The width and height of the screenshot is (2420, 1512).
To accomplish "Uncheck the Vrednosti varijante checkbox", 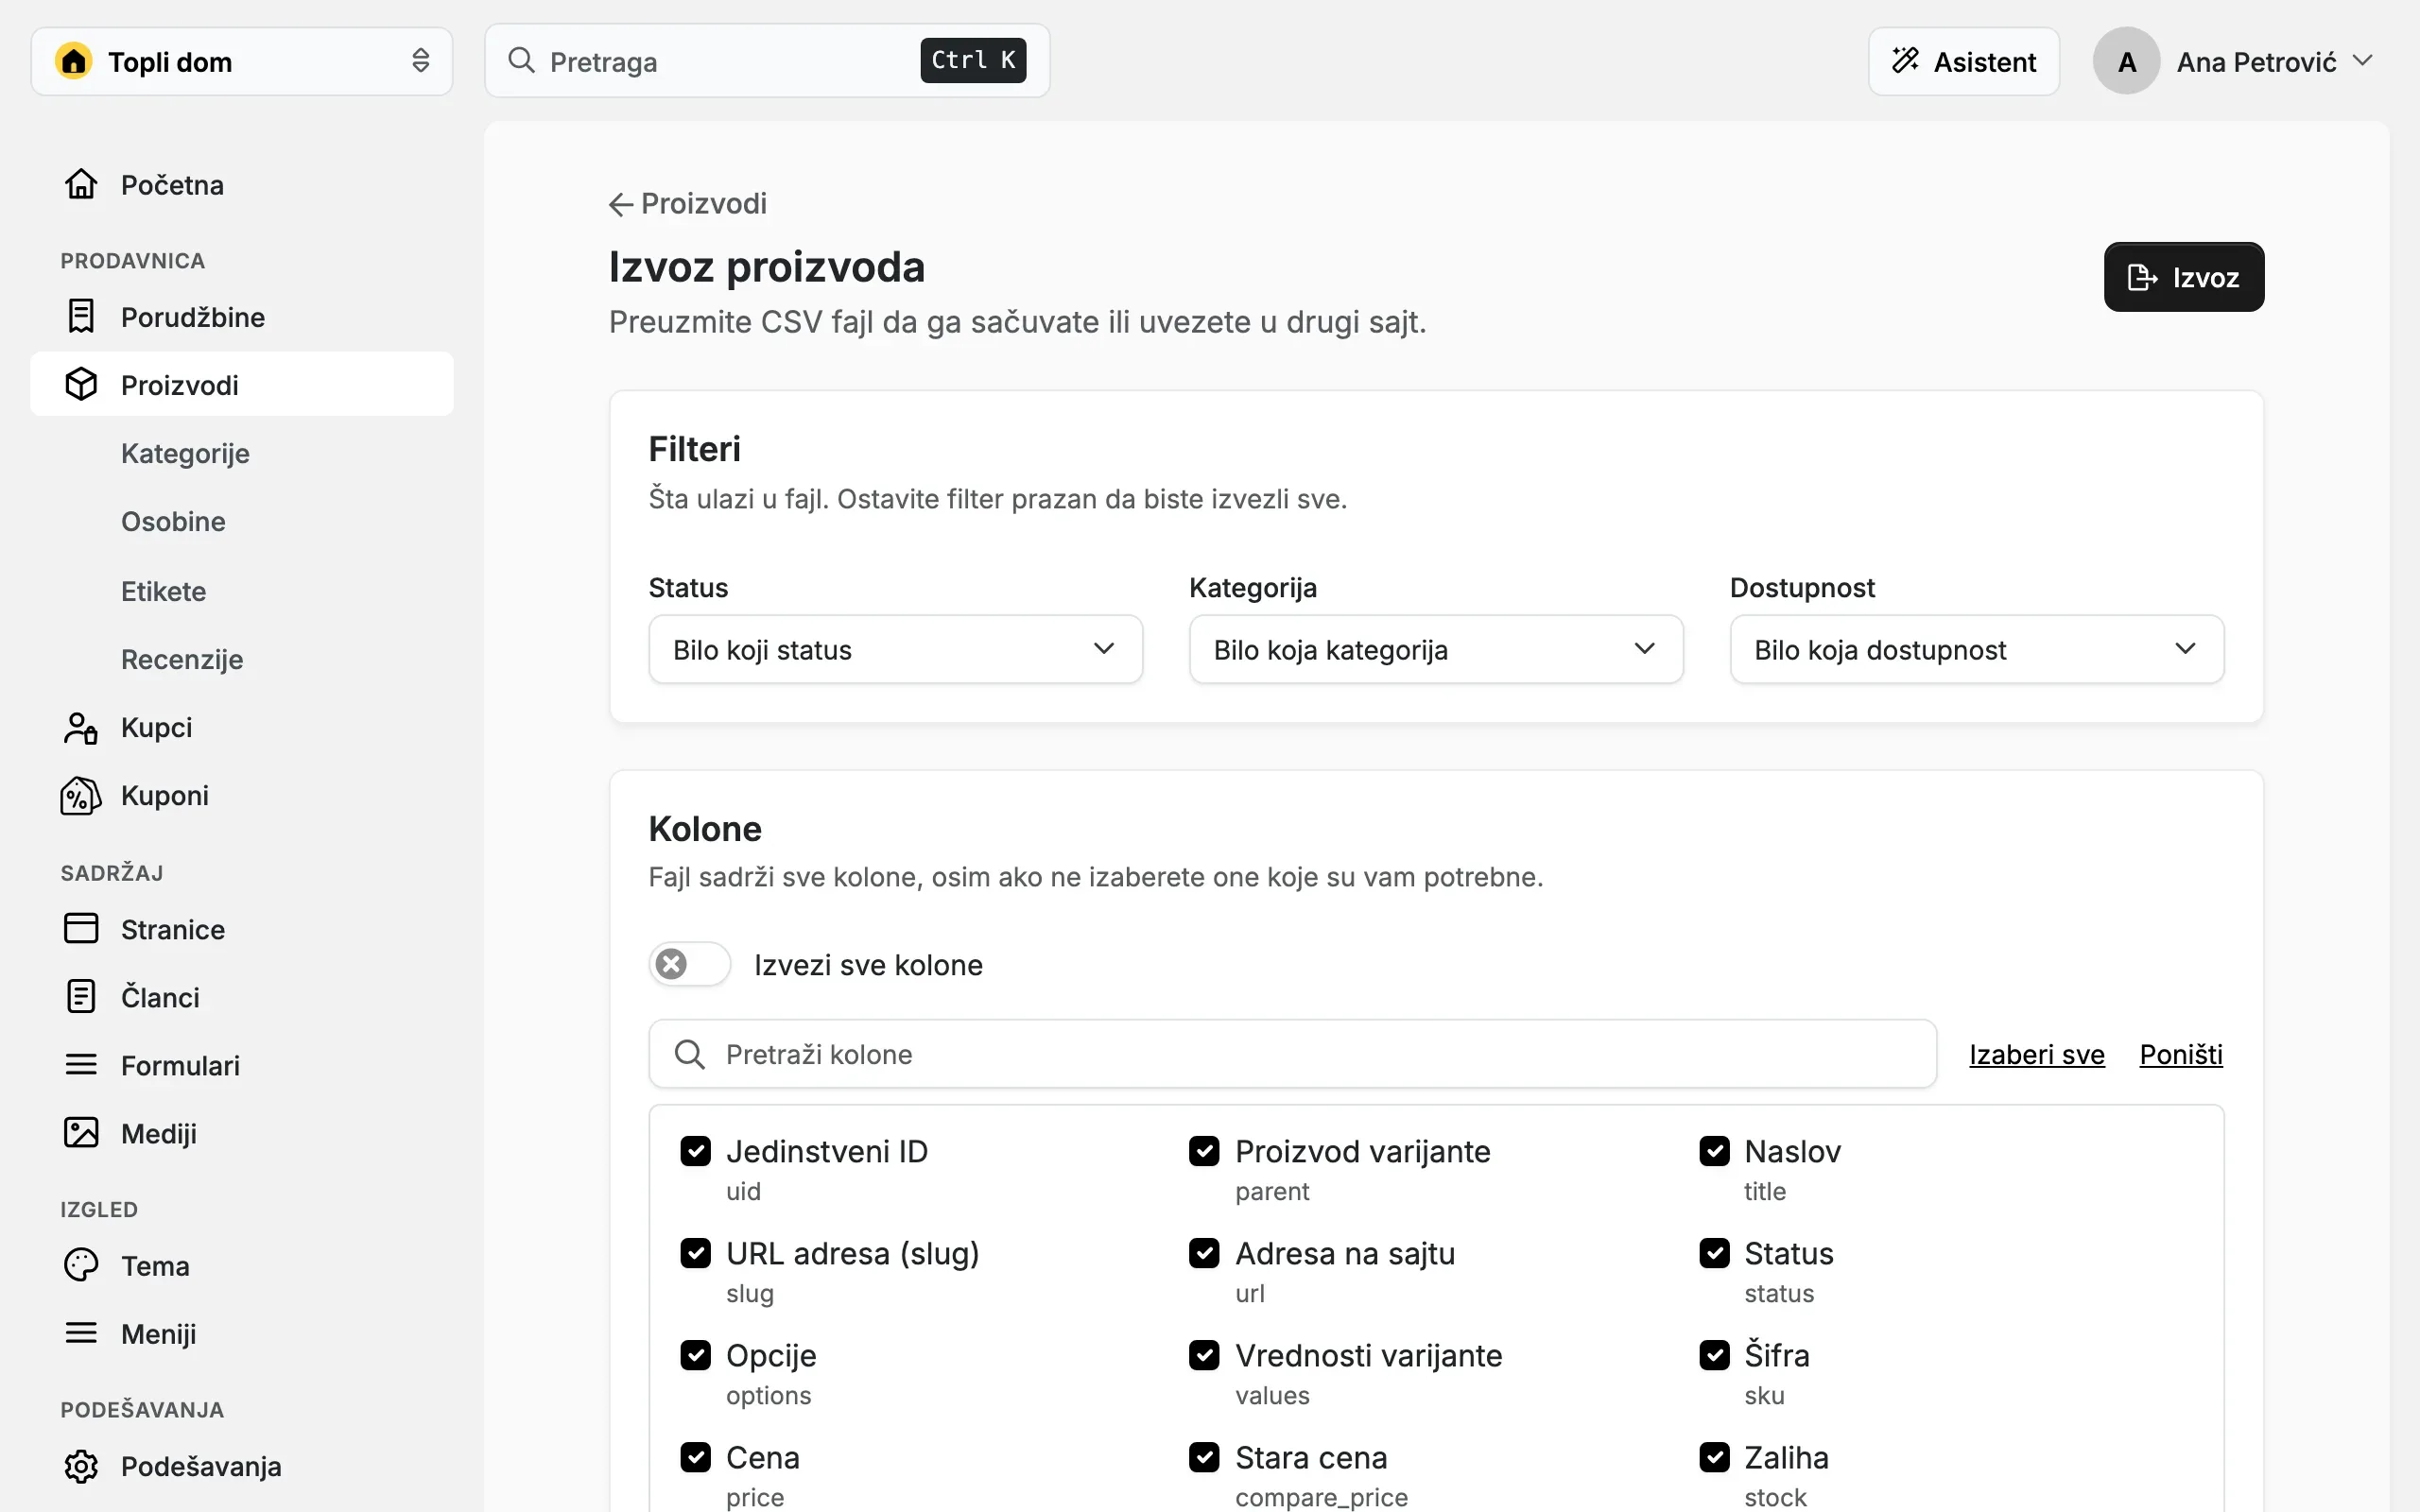I will (1204, 1355).
